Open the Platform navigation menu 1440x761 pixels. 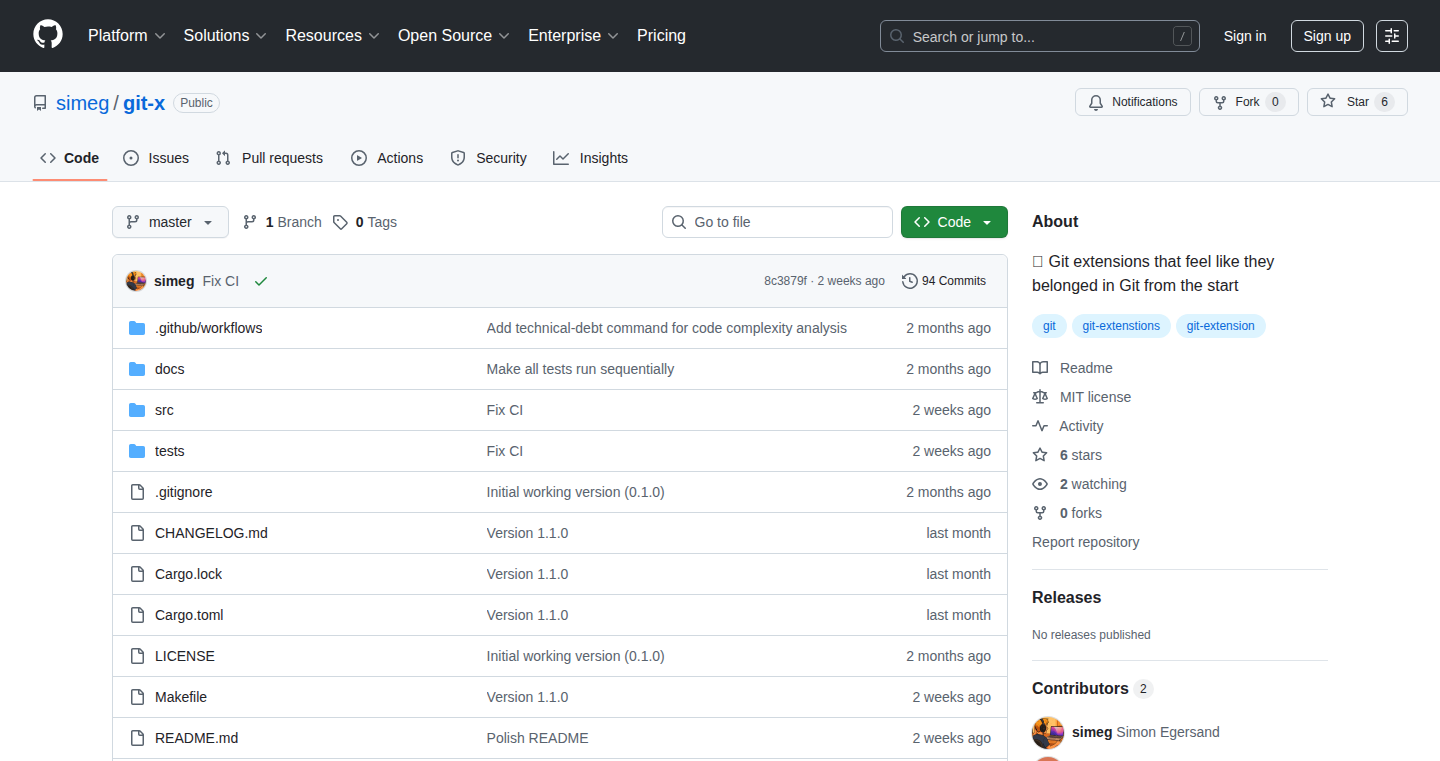click(126, 35)
